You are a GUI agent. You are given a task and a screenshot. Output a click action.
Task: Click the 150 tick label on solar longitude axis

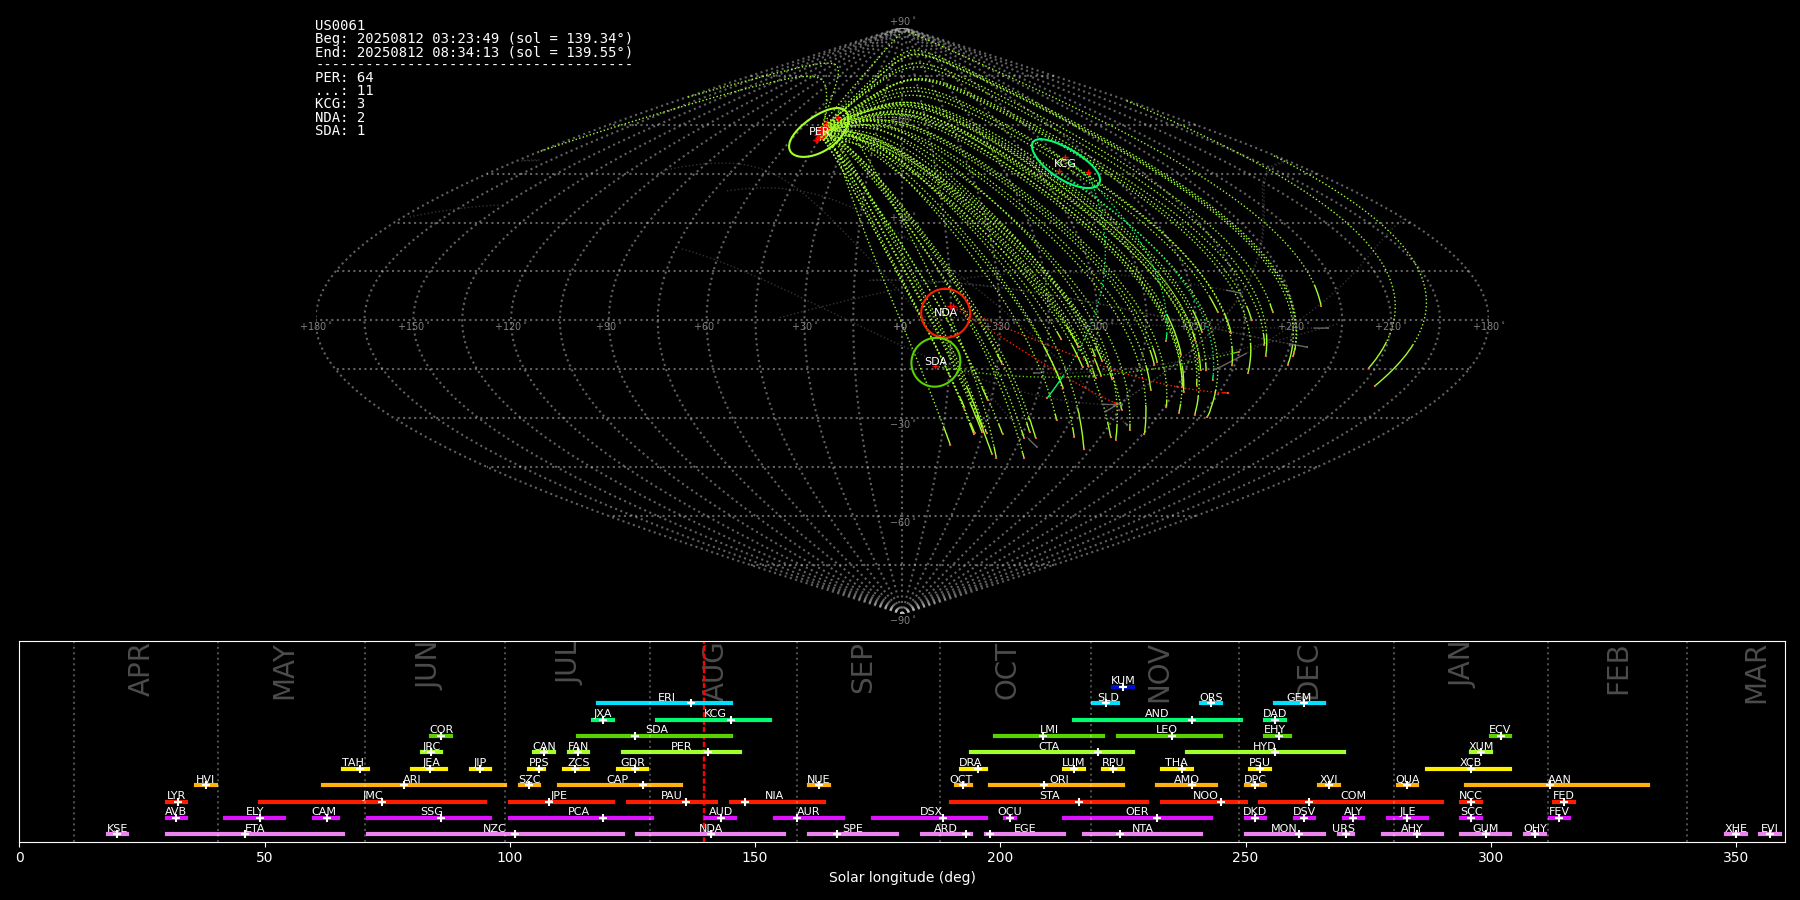click(x=755, y=857)
